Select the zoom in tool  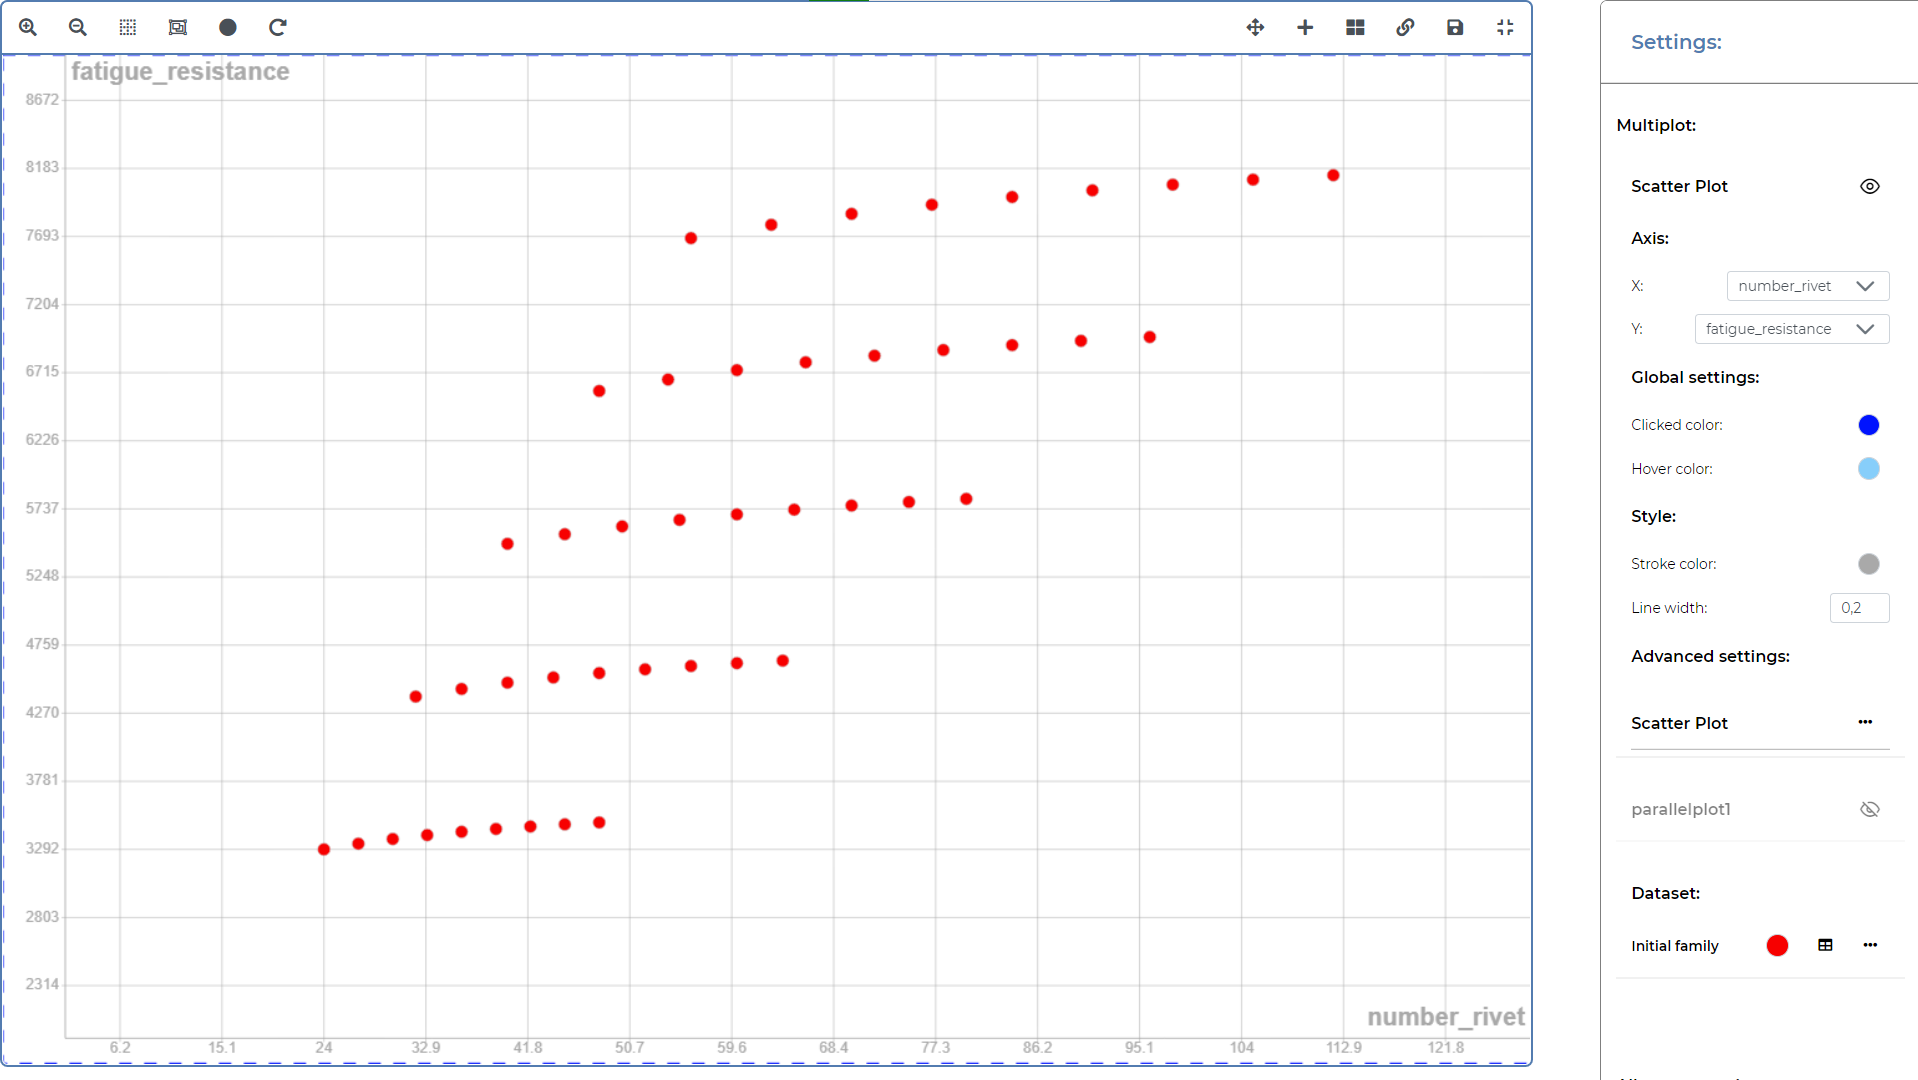click(x=27, y=27)
